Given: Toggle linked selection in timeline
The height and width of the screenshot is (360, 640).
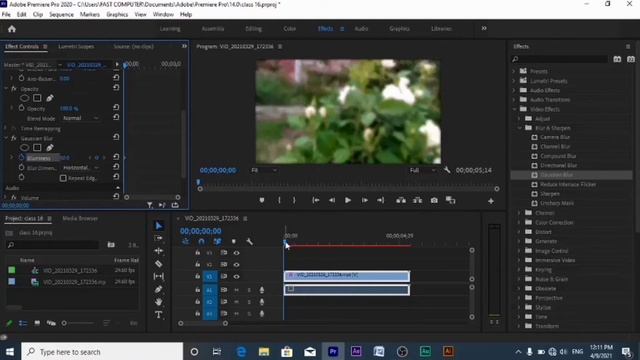Looking at the screenshot, I should click(217, 242).
